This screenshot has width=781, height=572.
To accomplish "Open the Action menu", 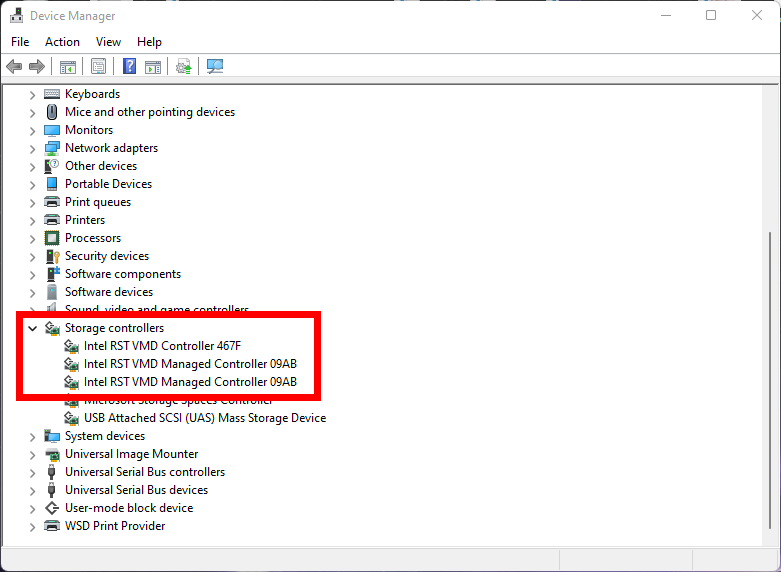I will (62, 42).
